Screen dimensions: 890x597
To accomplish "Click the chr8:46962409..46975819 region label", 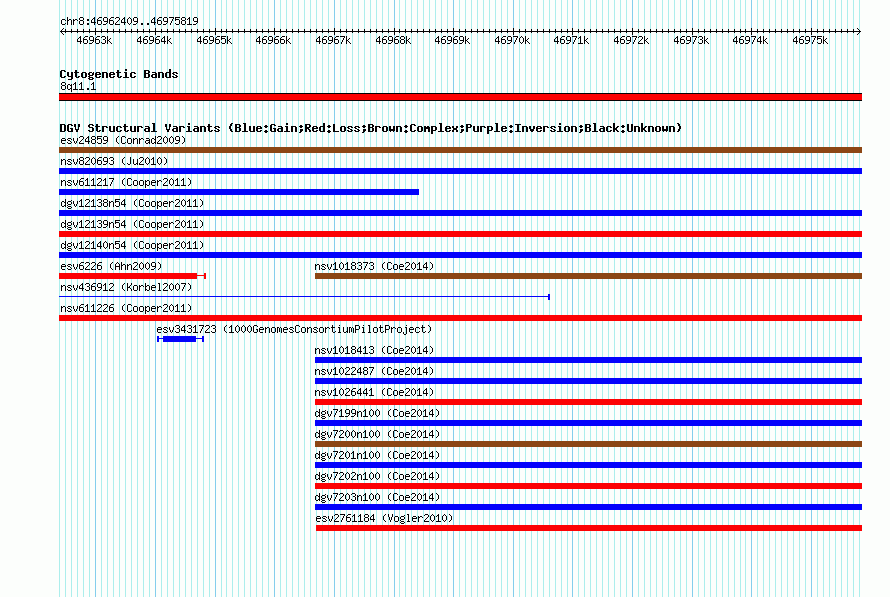I will (x=129, y=22).
